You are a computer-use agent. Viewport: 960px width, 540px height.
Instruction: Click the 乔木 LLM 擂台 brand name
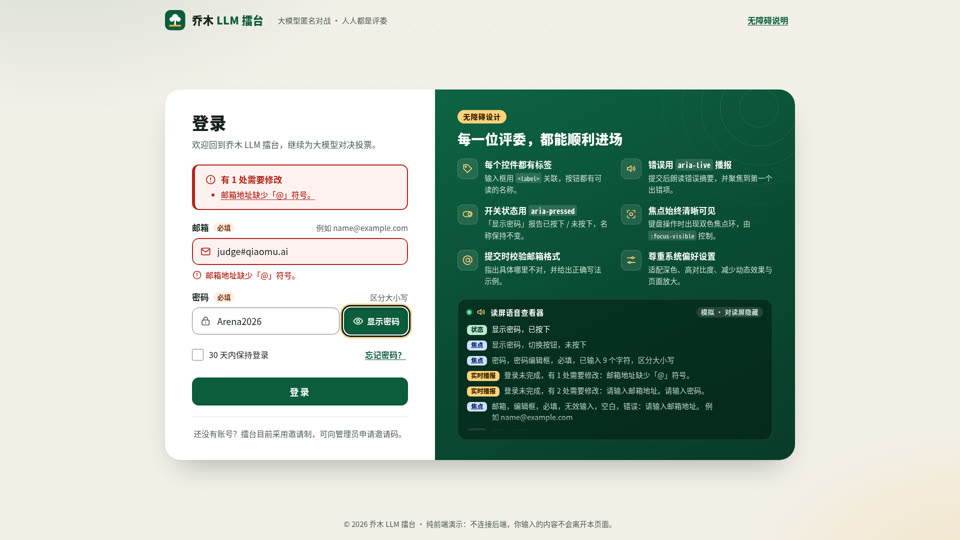[228, 21]
